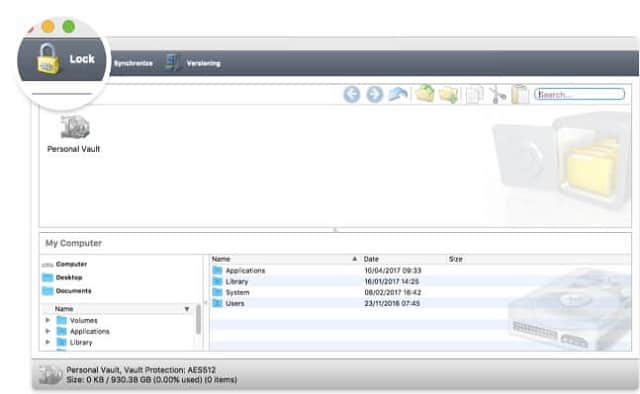Click folder icon with green down arrow
The height and width of the screenshot is (394, 640).
coord(448,95)
